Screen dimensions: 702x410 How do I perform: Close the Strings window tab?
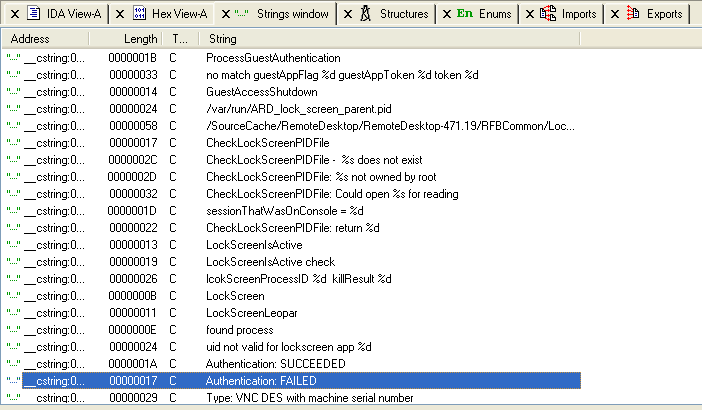coord(226,14)
